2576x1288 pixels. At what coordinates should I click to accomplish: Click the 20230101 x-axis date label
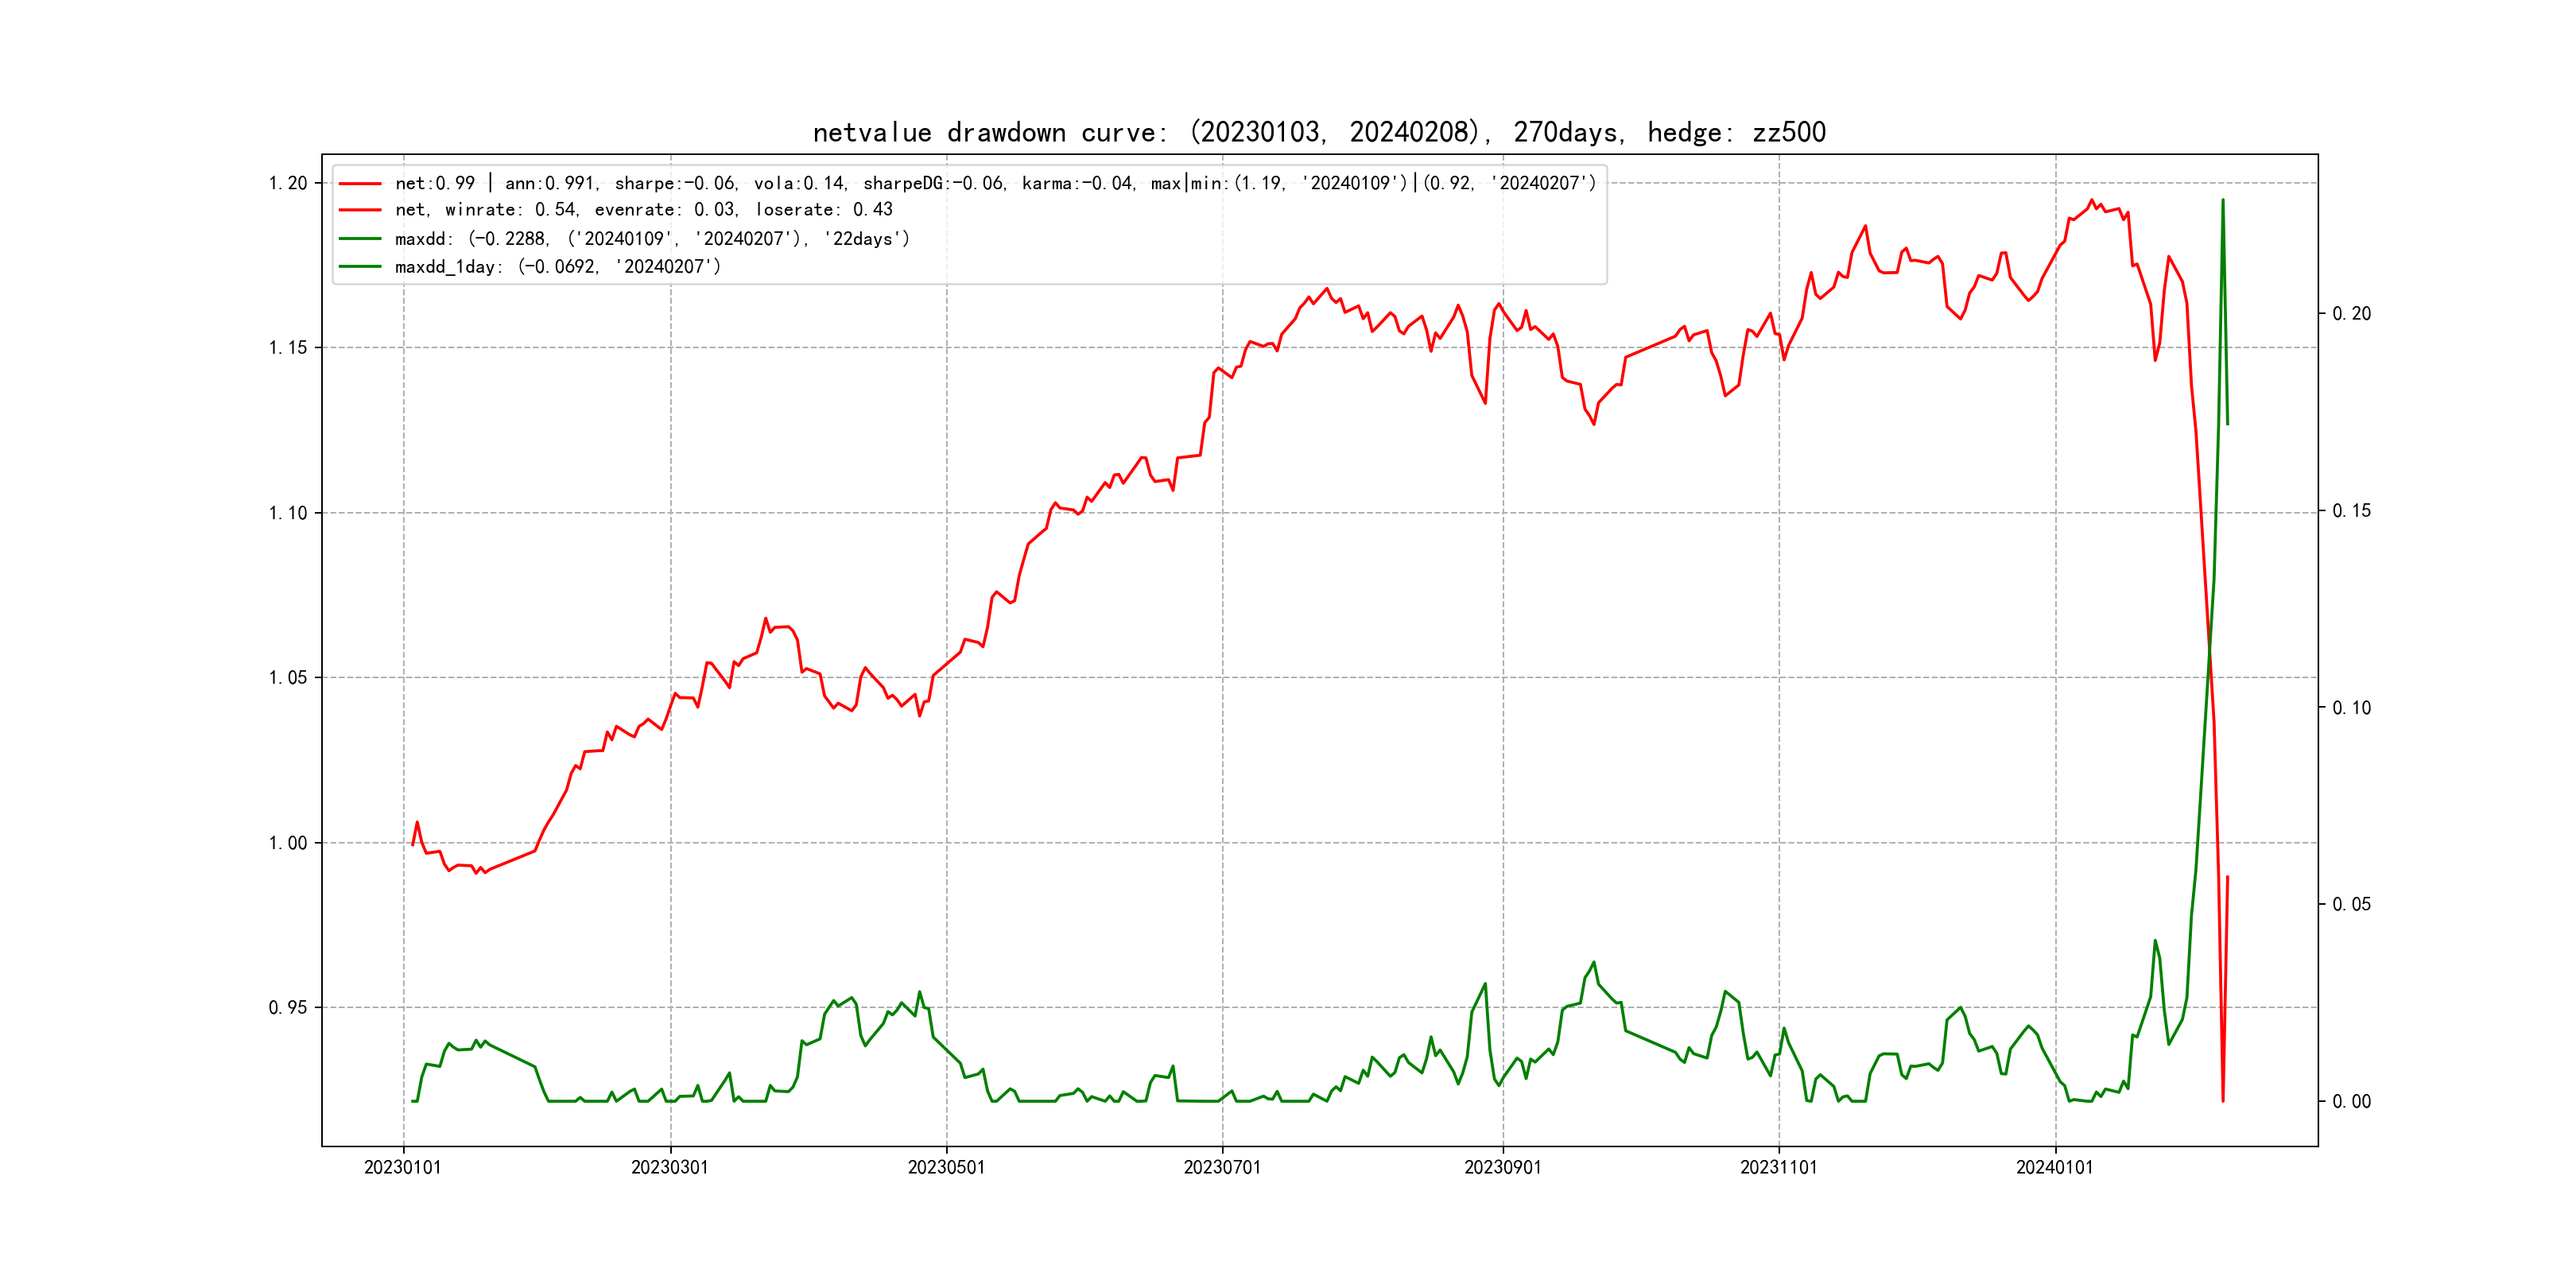[x=402, y=1168]
